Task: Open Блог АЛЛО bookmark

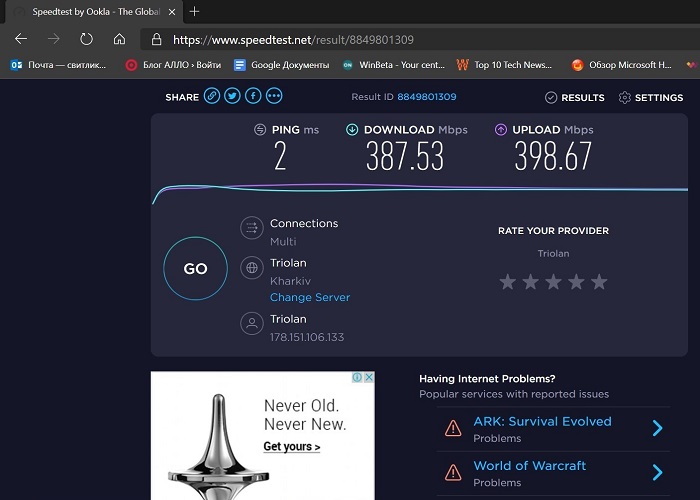Action: point(173,65)
